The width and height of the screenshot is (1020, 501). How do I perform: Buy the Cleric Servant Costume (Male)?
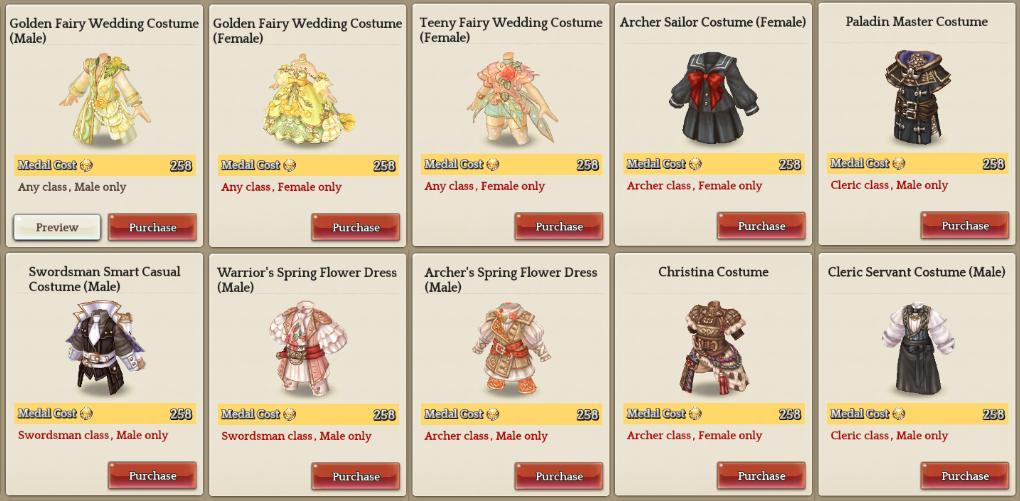click(965, 476)
